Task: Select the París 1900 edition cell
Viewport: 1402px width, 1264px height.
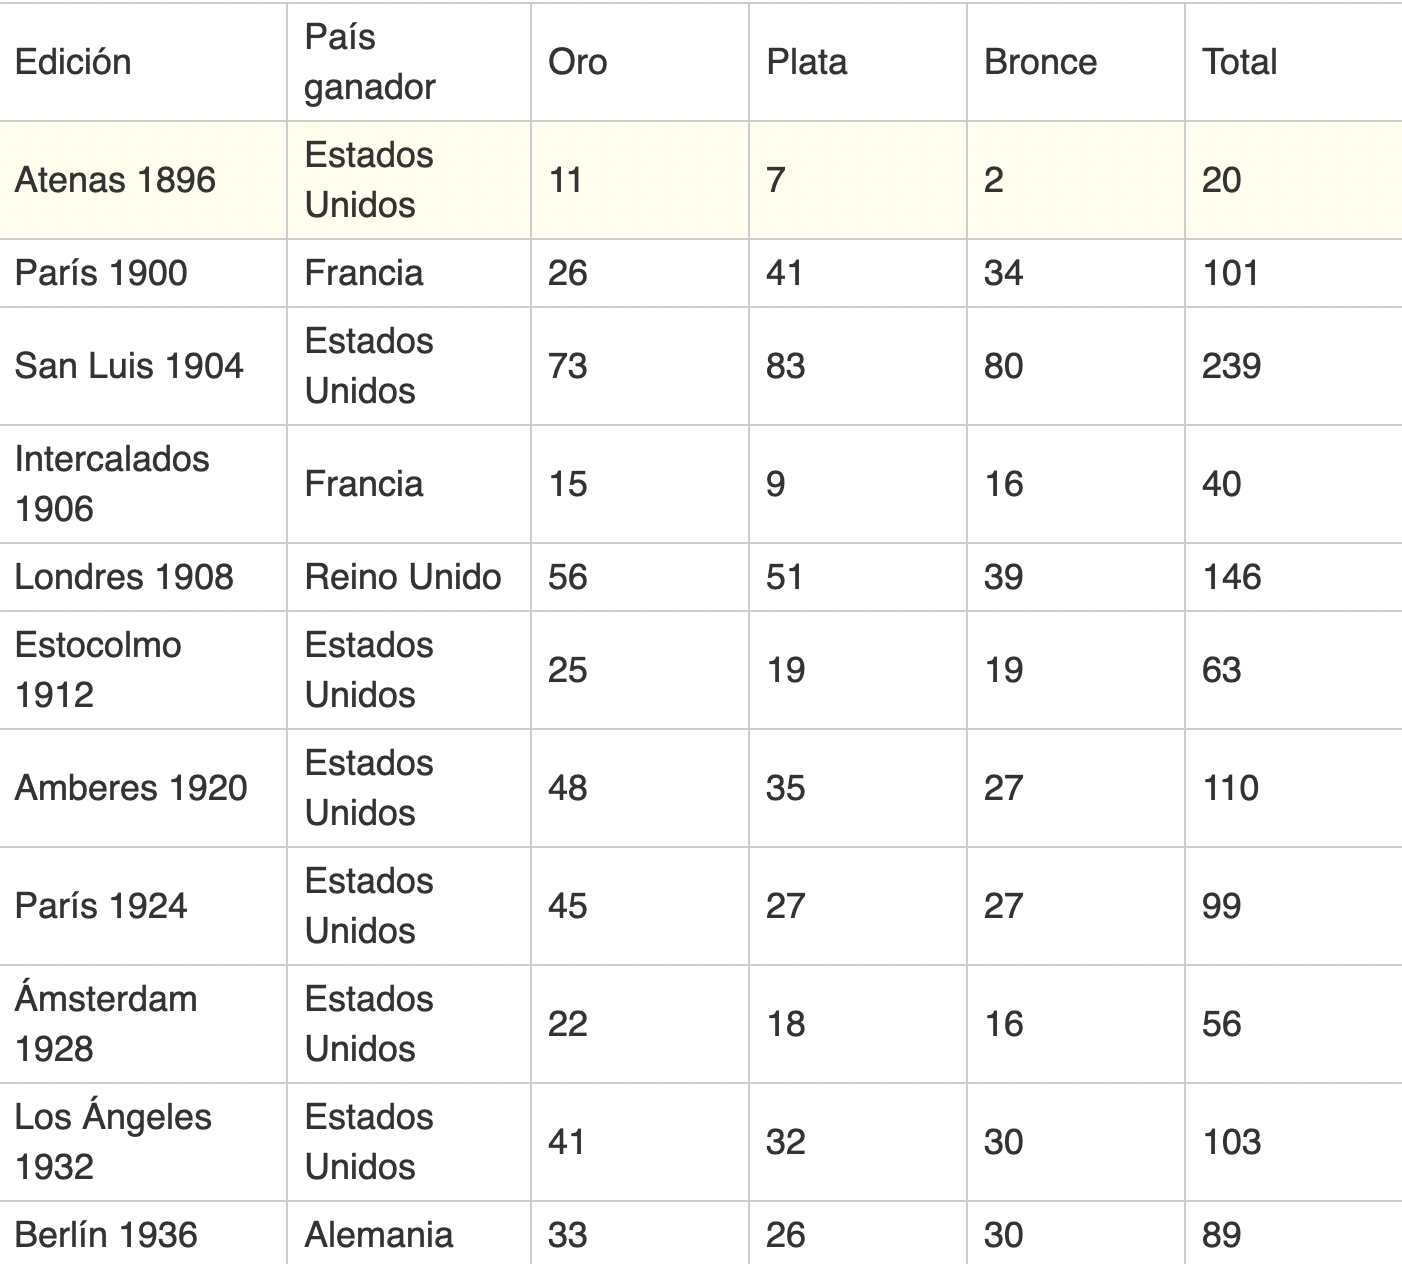Action: (143, 273)
